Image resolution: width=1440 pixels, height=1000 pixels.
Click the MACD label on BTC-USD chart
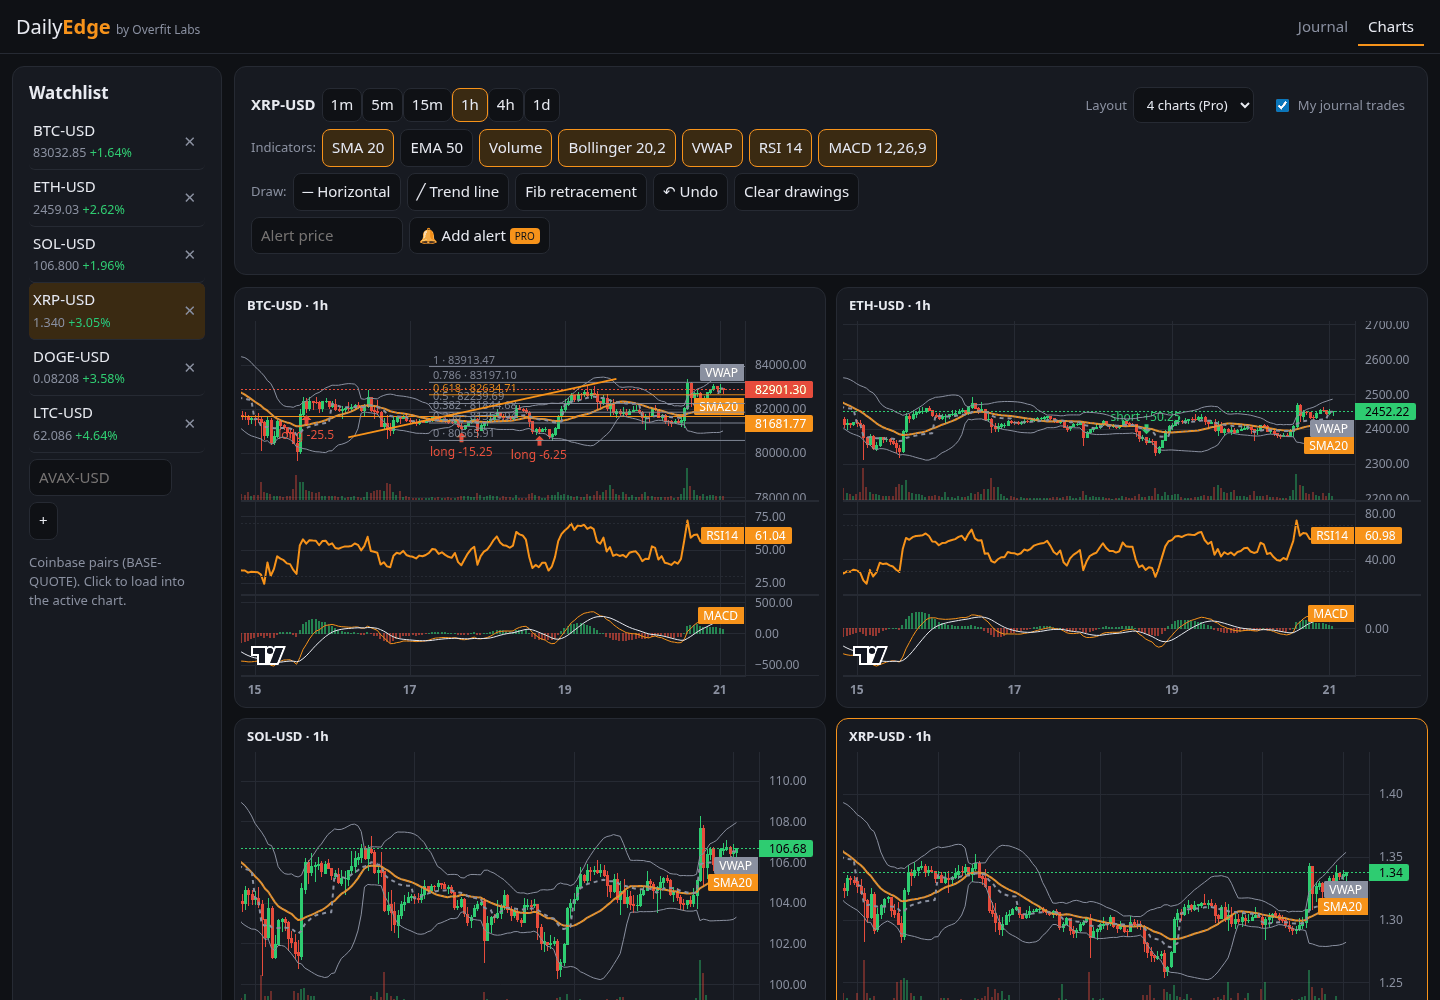tap(720, 616)
